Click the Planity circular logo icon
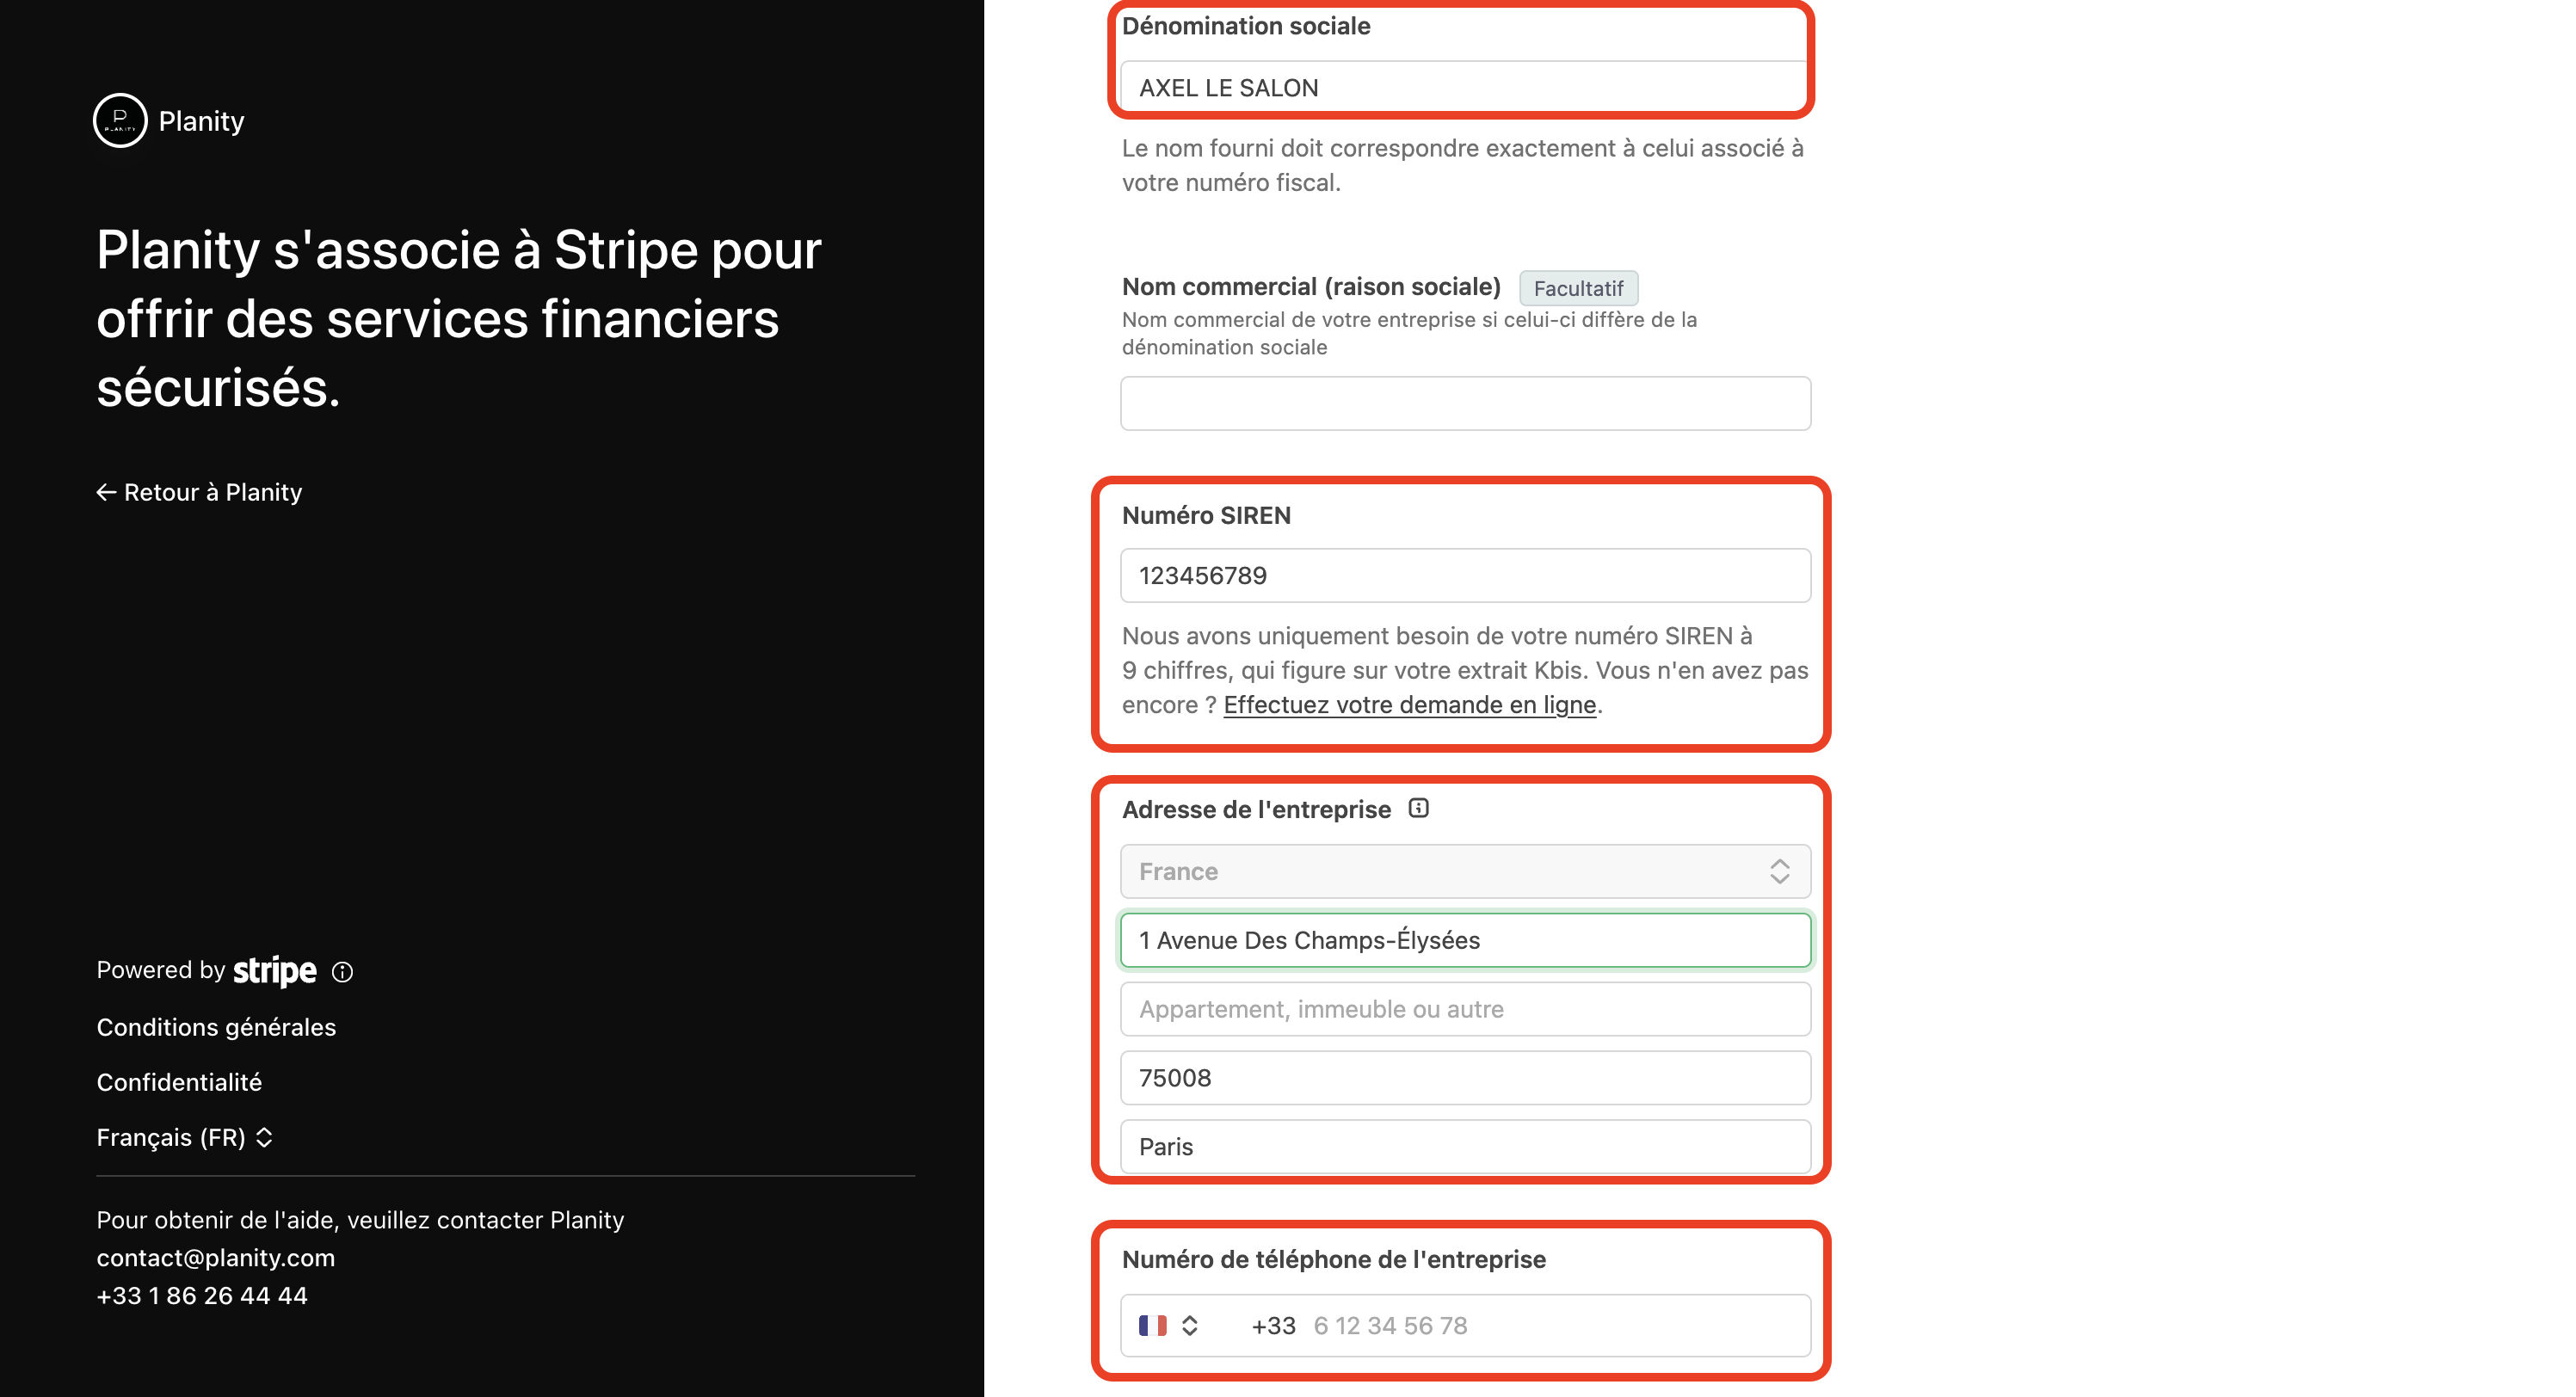This screenshot has height=1397, width=2576. point(120,121)
